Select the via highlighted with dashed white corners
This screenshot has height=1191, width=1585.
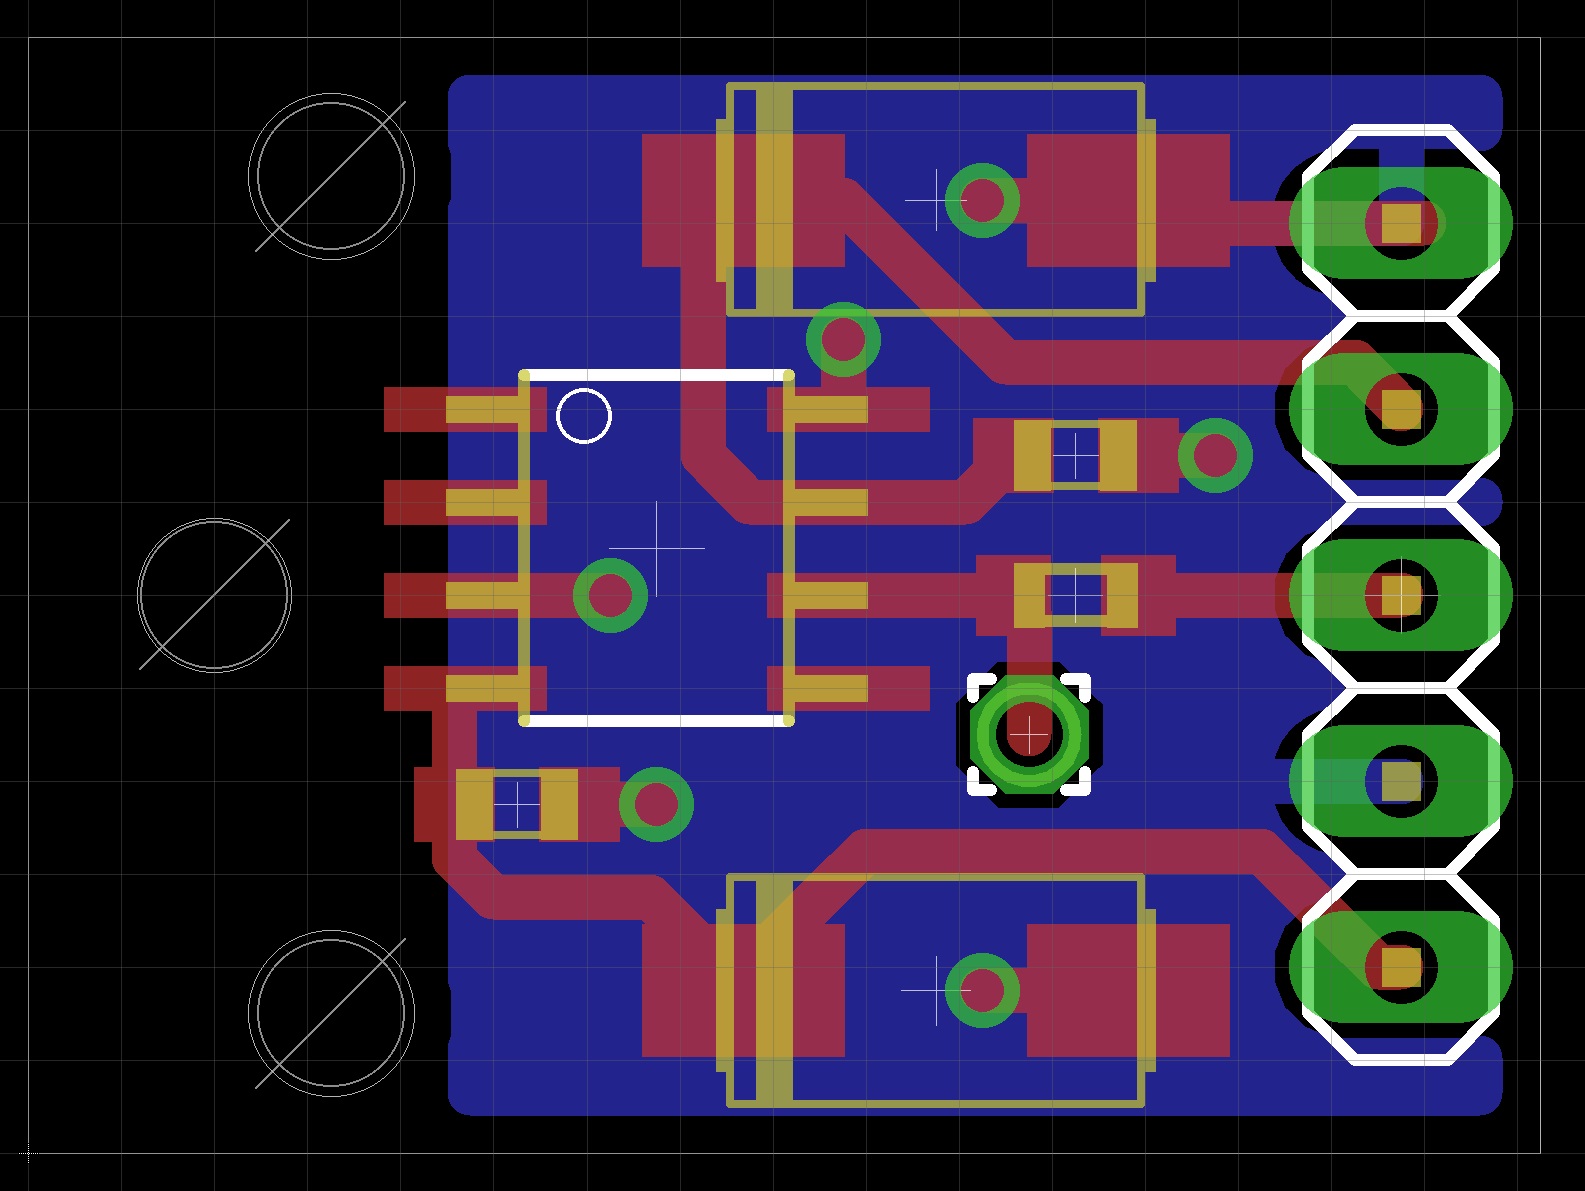[x=1028, y=734]
